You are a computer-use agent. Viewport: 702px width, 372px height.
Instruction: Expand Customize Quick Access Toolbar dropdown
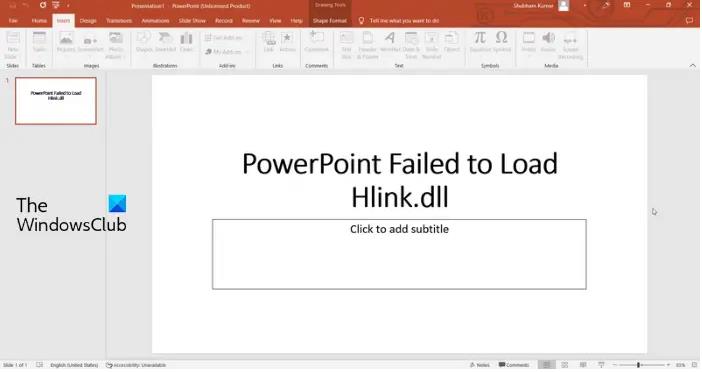pyautogui.click(x=68, y=6)
